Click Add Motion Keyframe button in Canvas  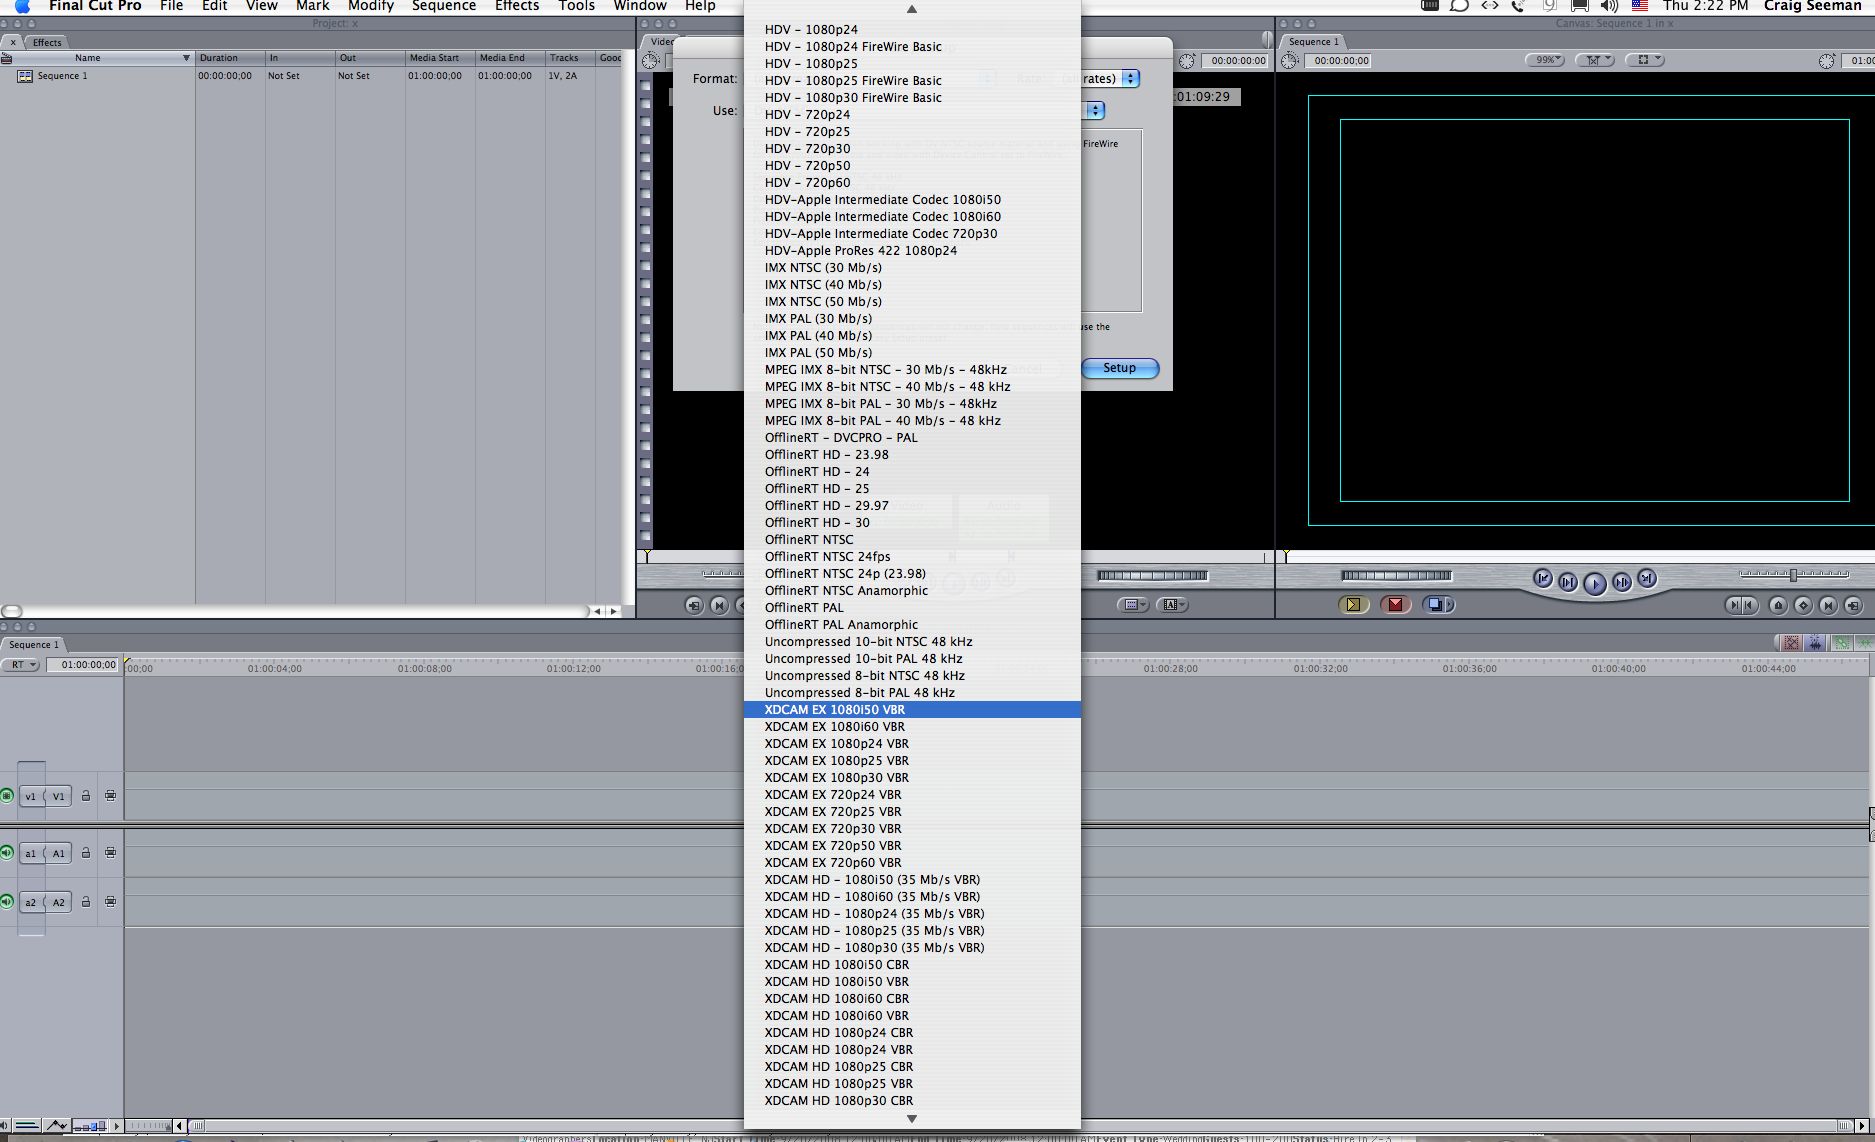click(x=1803, y=605)
